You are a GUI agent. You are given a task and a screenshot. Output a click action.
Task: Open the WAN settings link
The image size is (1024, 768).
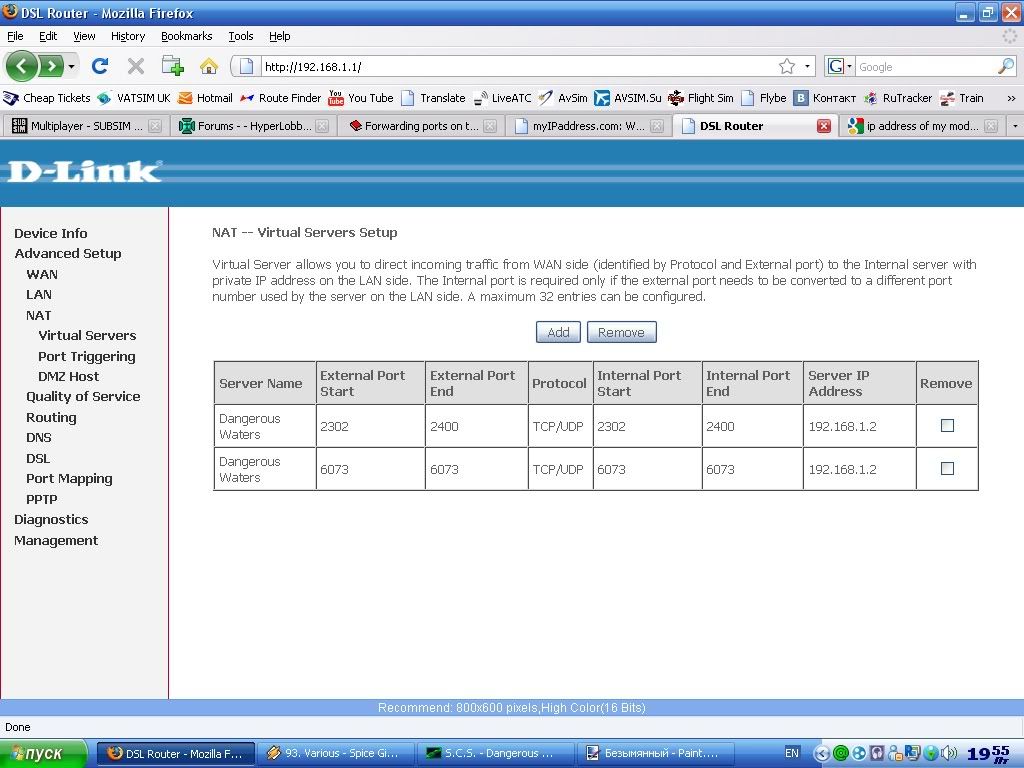coord(42,274)
